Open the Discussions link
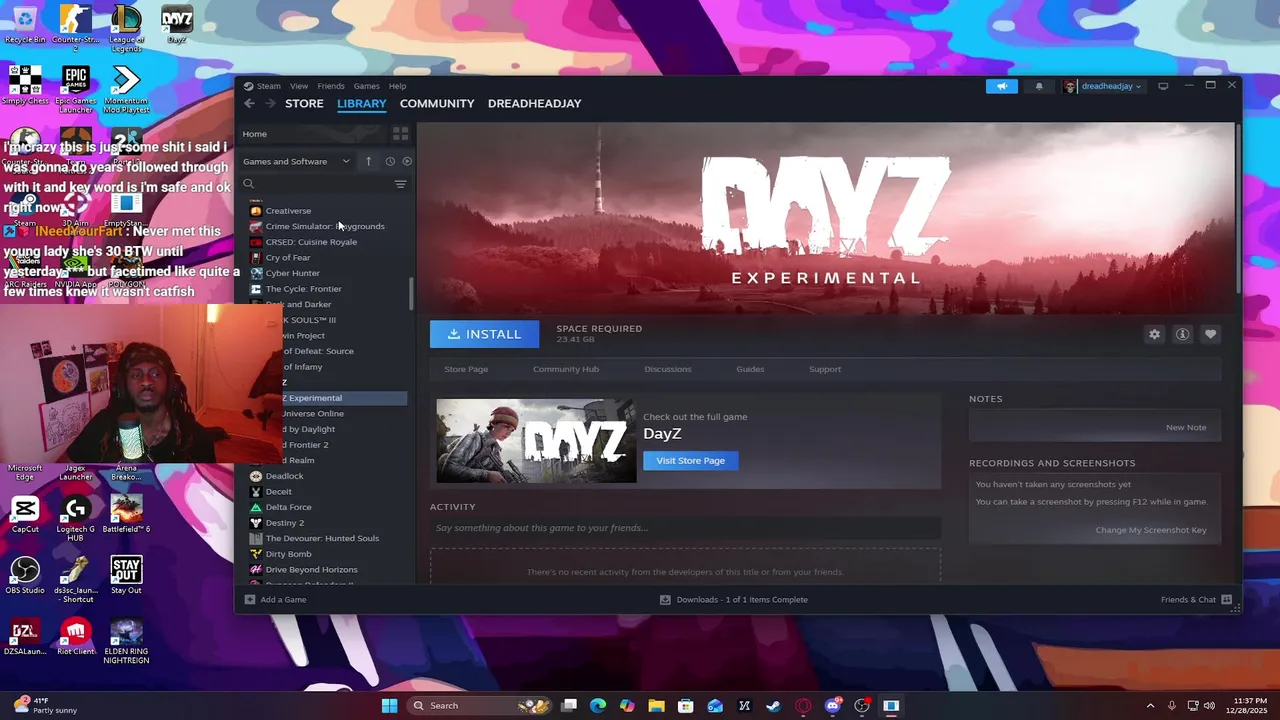Image resolution: width=1280 pixels, height=720 pixels. pos(668,369)
